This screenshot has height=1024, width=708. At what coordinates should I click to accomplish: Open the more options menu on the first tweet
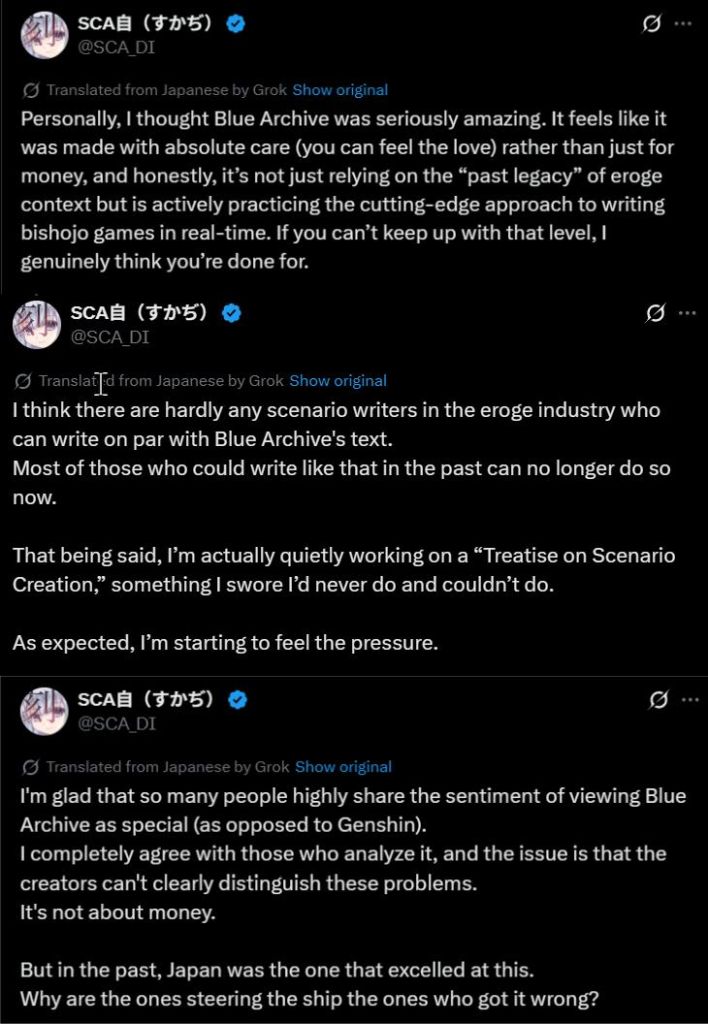(x=685, y=25)
